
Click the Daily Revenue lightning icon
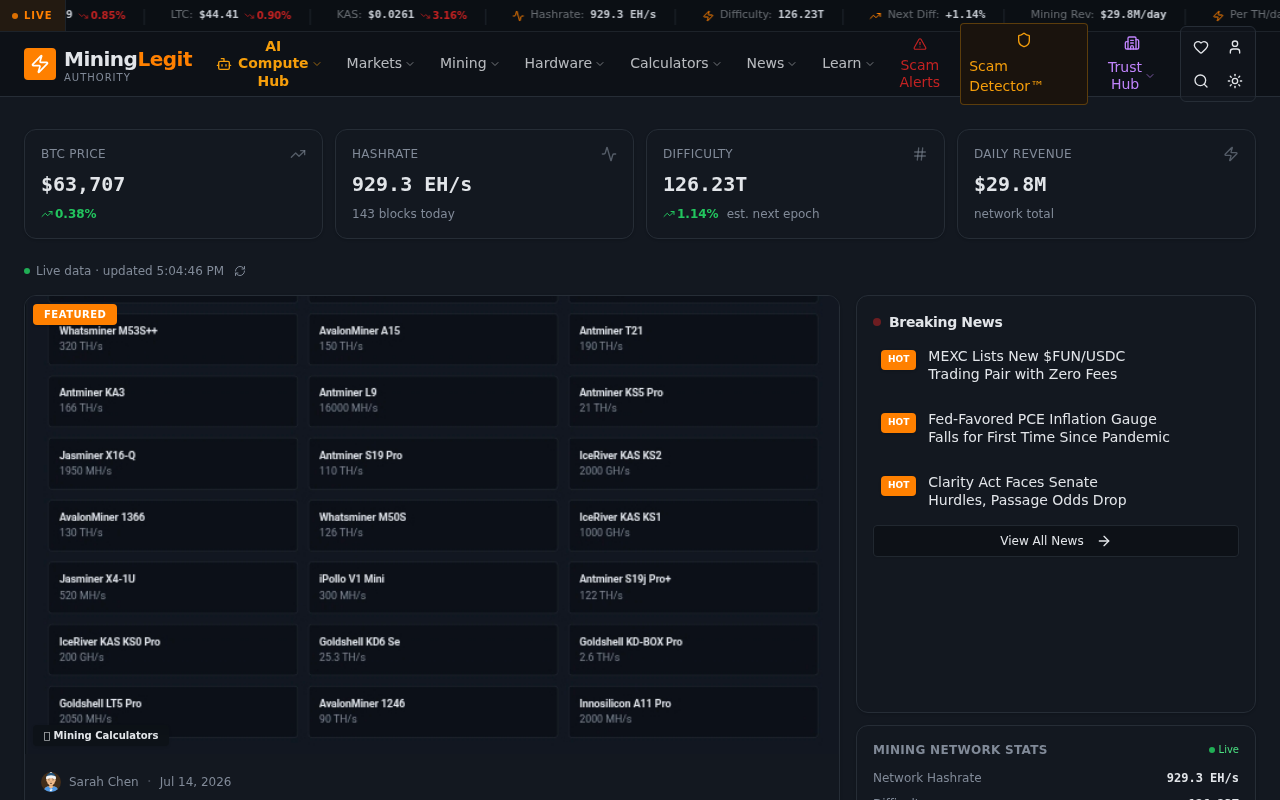tap(1231, 154)
